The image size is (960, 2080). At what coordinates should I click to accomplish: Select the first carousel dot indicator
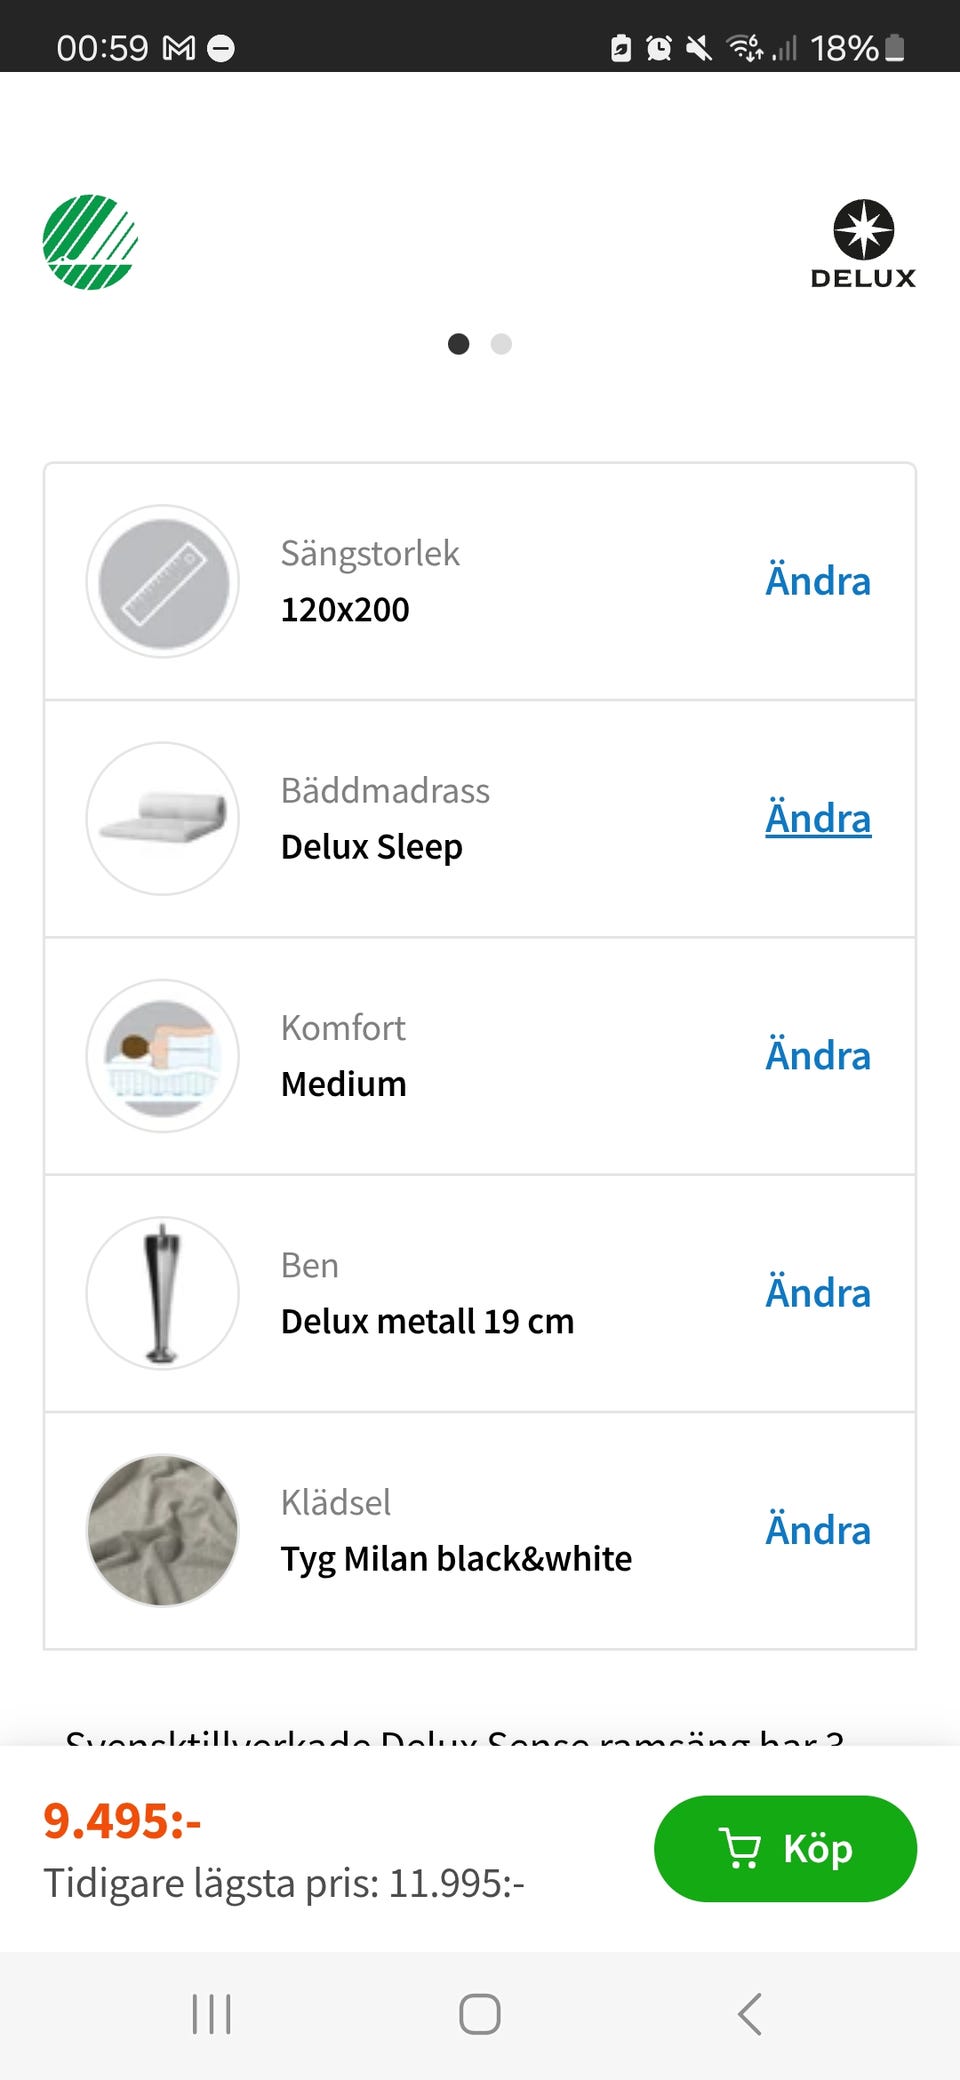[x=459, y=344]
